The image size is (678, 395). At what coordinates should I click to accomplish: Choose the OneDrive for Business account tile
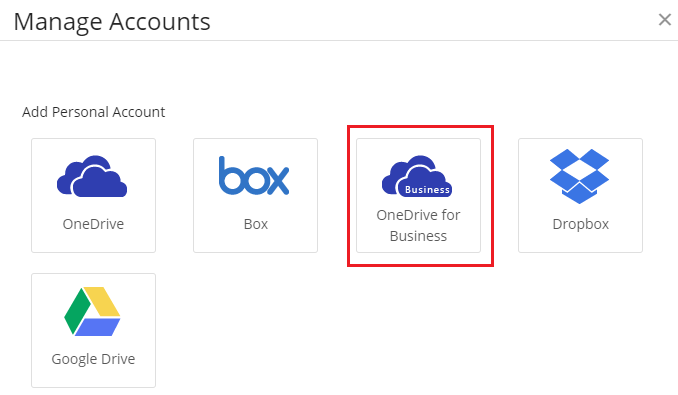(x=418, y=195)
